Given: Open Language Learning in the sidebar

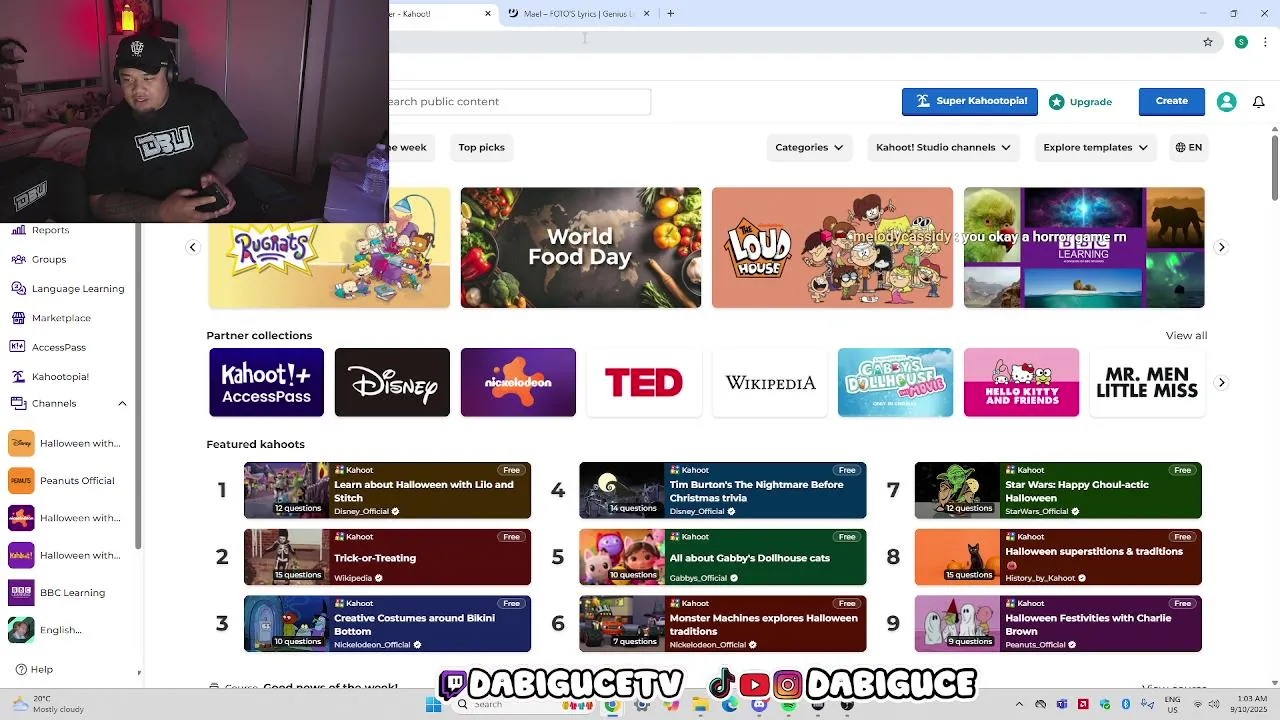Looking at the screenshot, I should point(77,288).
